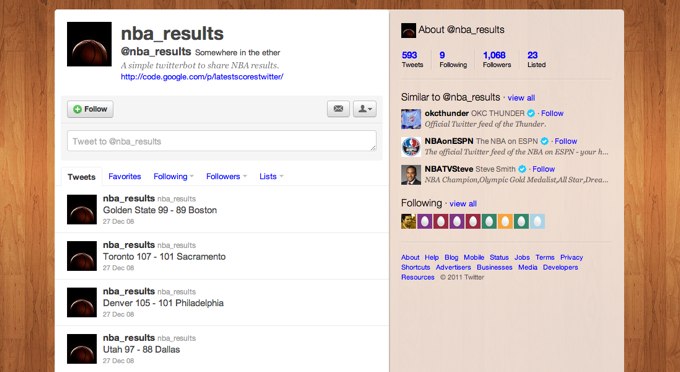Follow okcthunder from the suggestions

pyautogui.click(x=552, y=113)
